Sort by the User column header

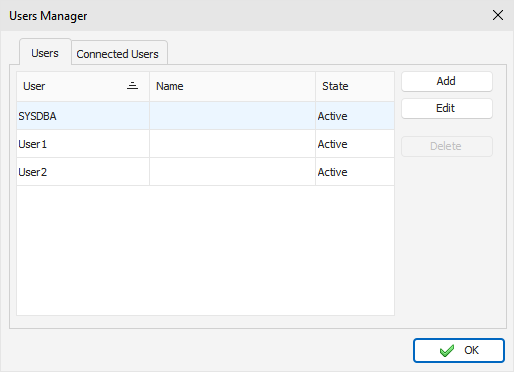[x=83, y=86]
